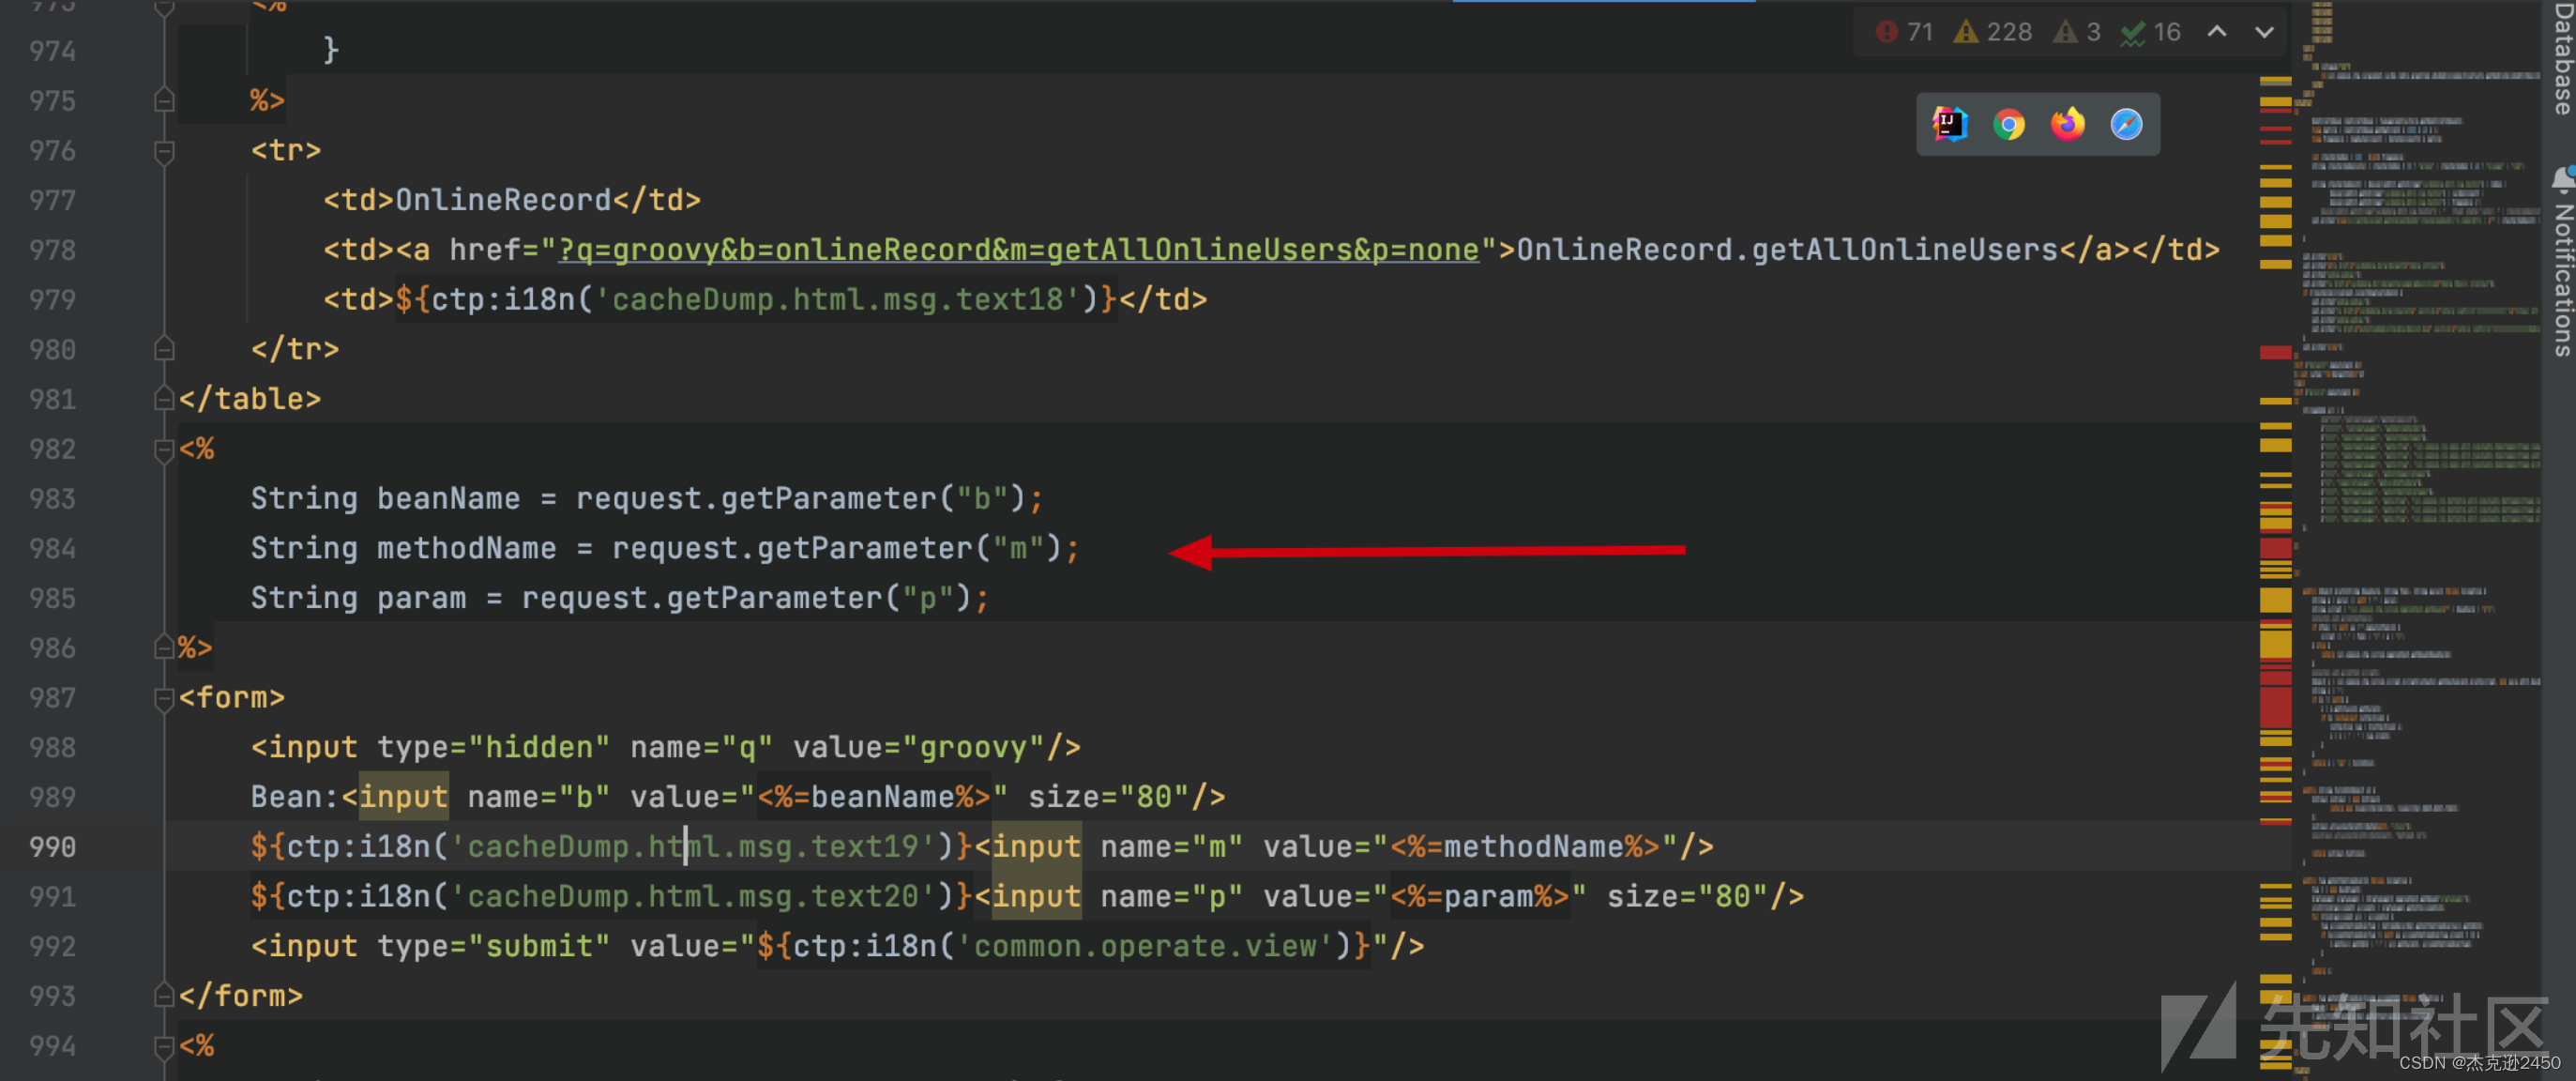The width and height of the screenshot is (2576, 1081).
Task: Open page preview in Firefox
Action: click(2068, 124)
